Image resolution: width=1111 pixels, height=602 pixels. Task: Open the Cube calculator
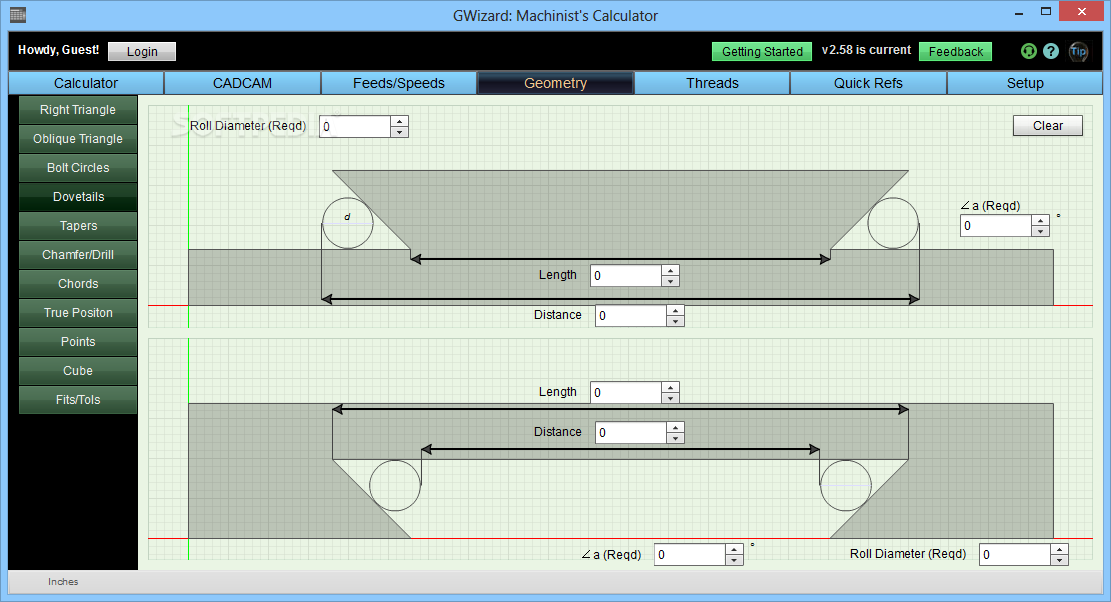tap(78, 371)
